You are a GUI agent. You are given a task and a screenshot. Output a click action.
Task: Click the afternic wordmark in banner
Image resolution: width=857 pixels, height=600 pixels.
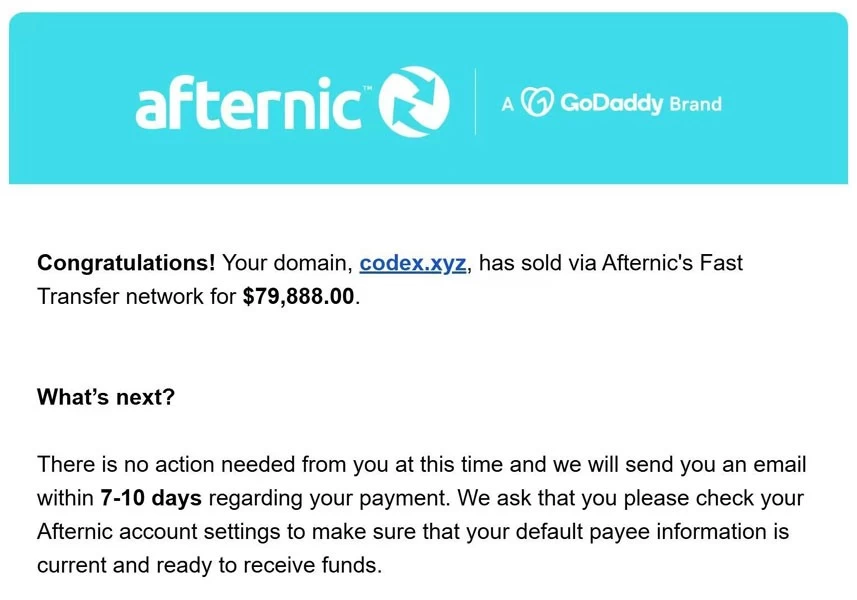coord(248,104)
